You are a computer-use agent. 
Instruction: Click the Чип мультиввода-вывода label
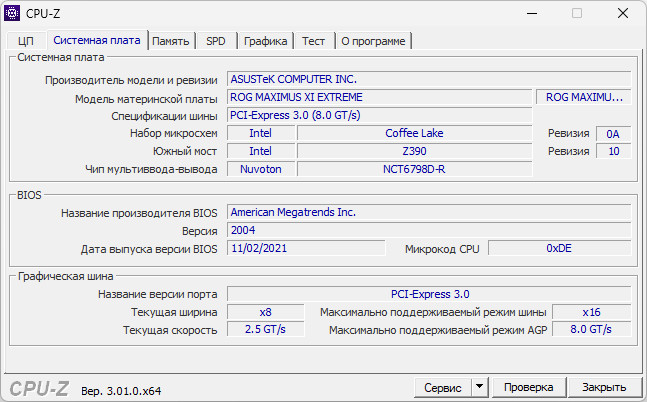pos(151,170)
